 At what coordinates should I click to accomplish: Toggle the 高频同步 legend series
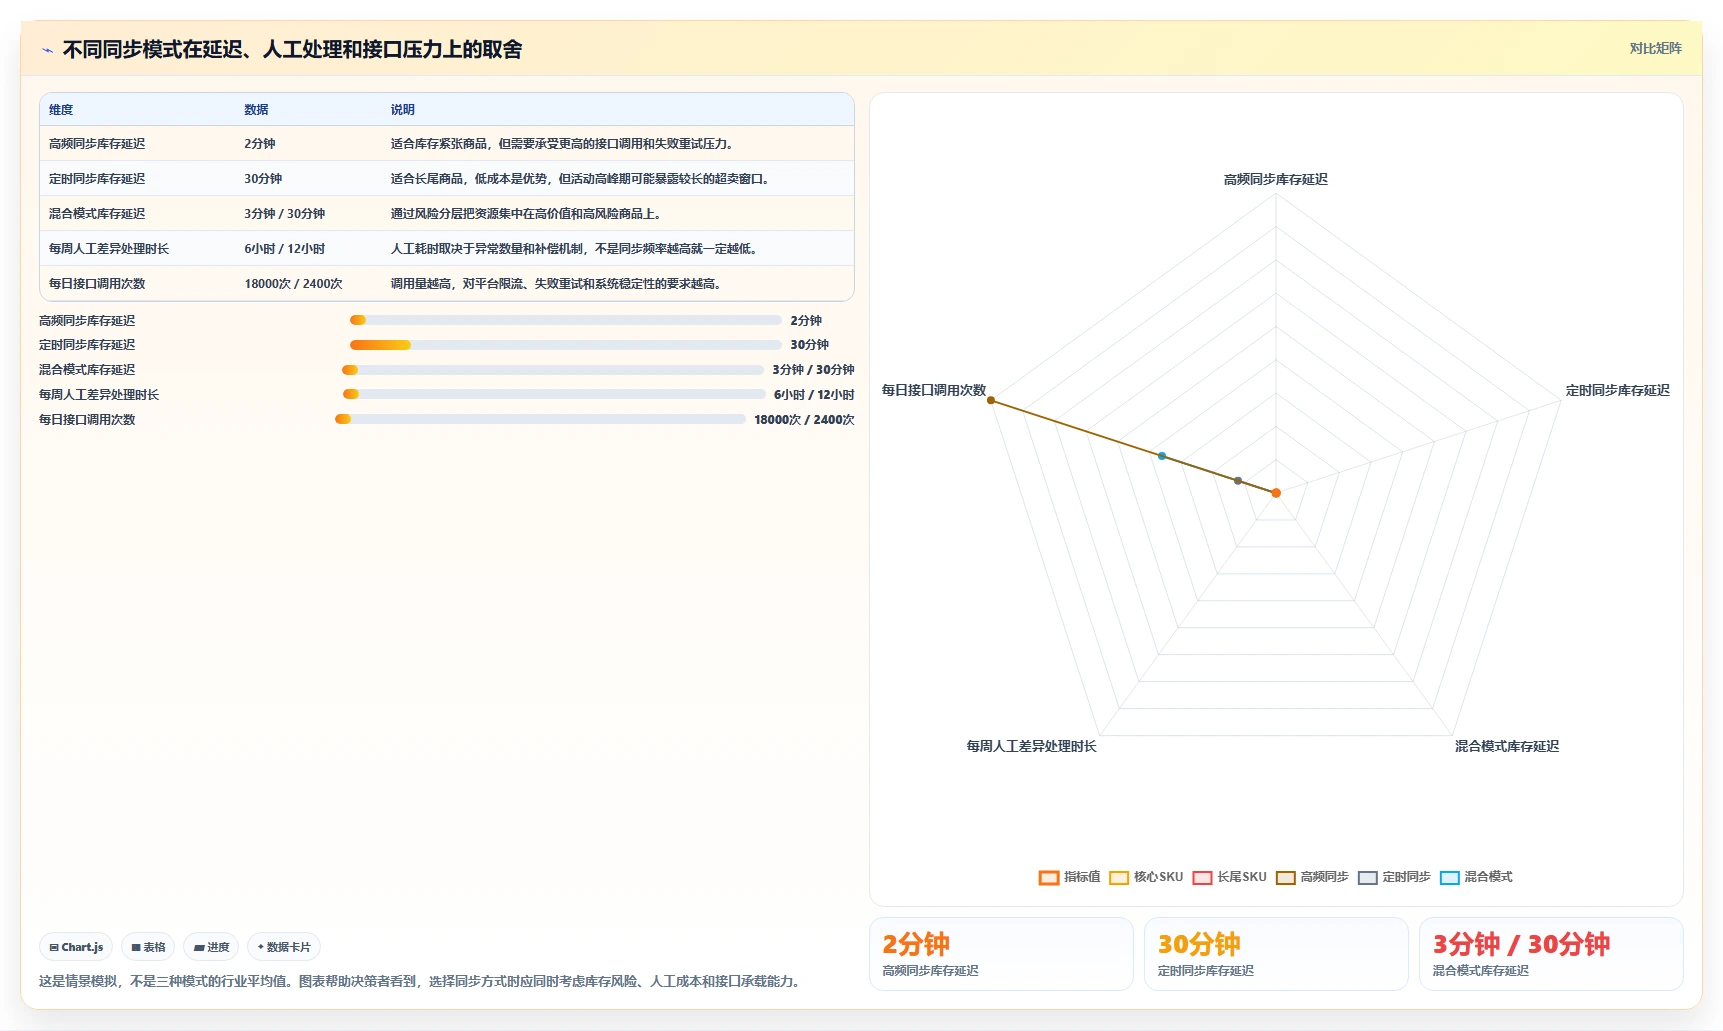pos(1312,877)
